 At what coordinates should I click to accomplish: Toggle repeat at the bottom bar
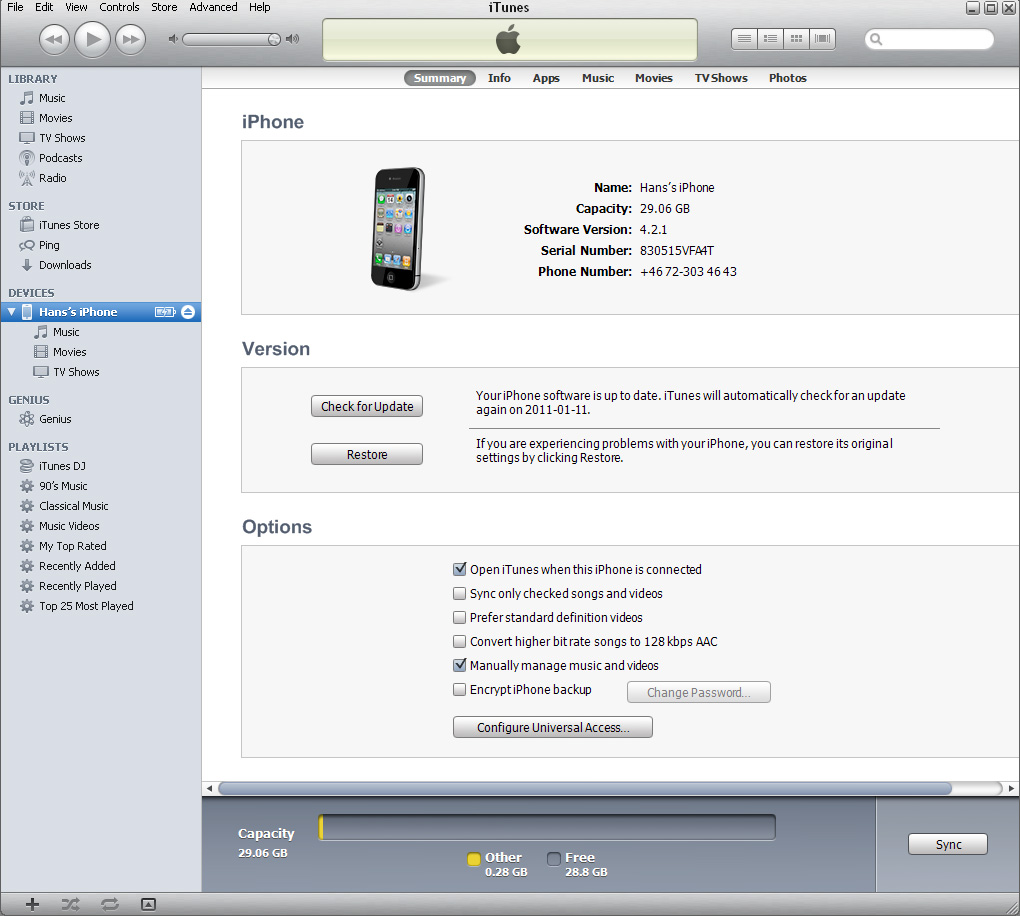click(110, 904)
